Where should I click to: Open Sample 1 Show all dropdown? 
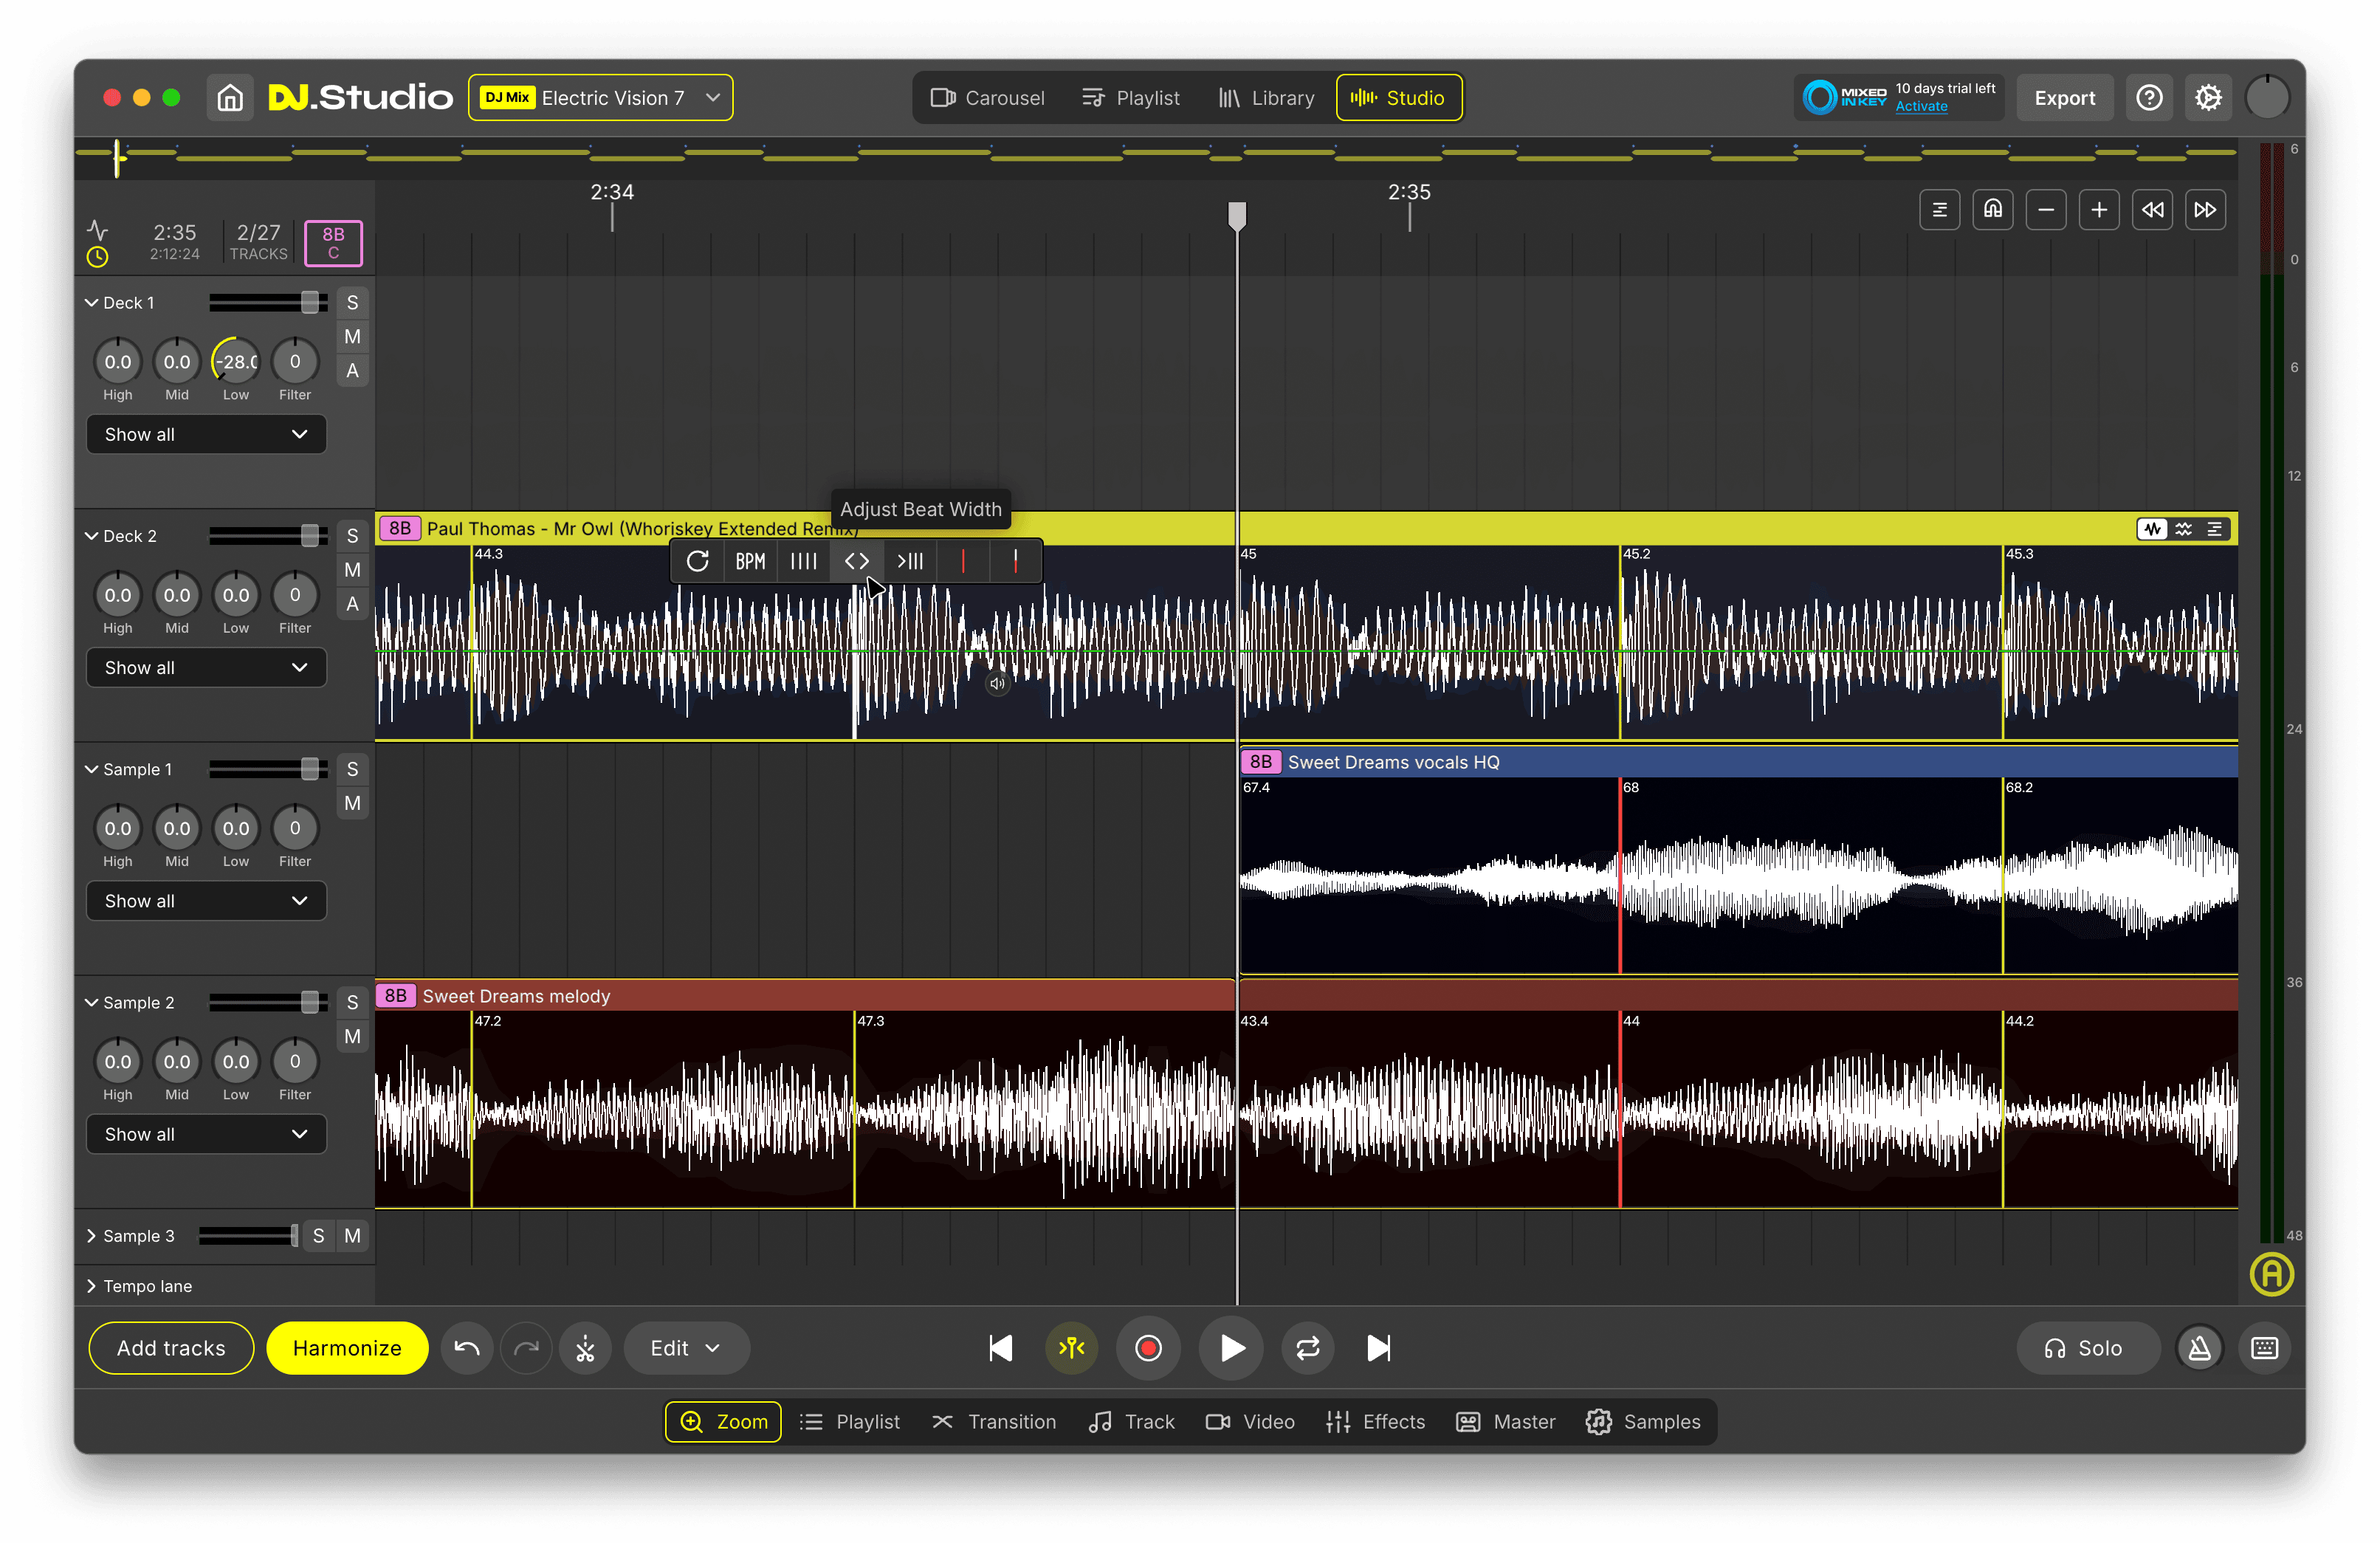[x=206, y=900]
